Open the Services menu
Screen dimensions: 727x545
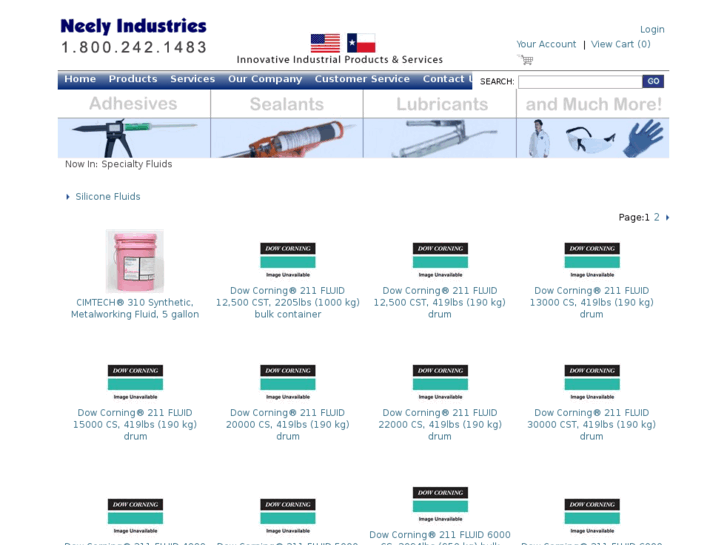[192, 79]
